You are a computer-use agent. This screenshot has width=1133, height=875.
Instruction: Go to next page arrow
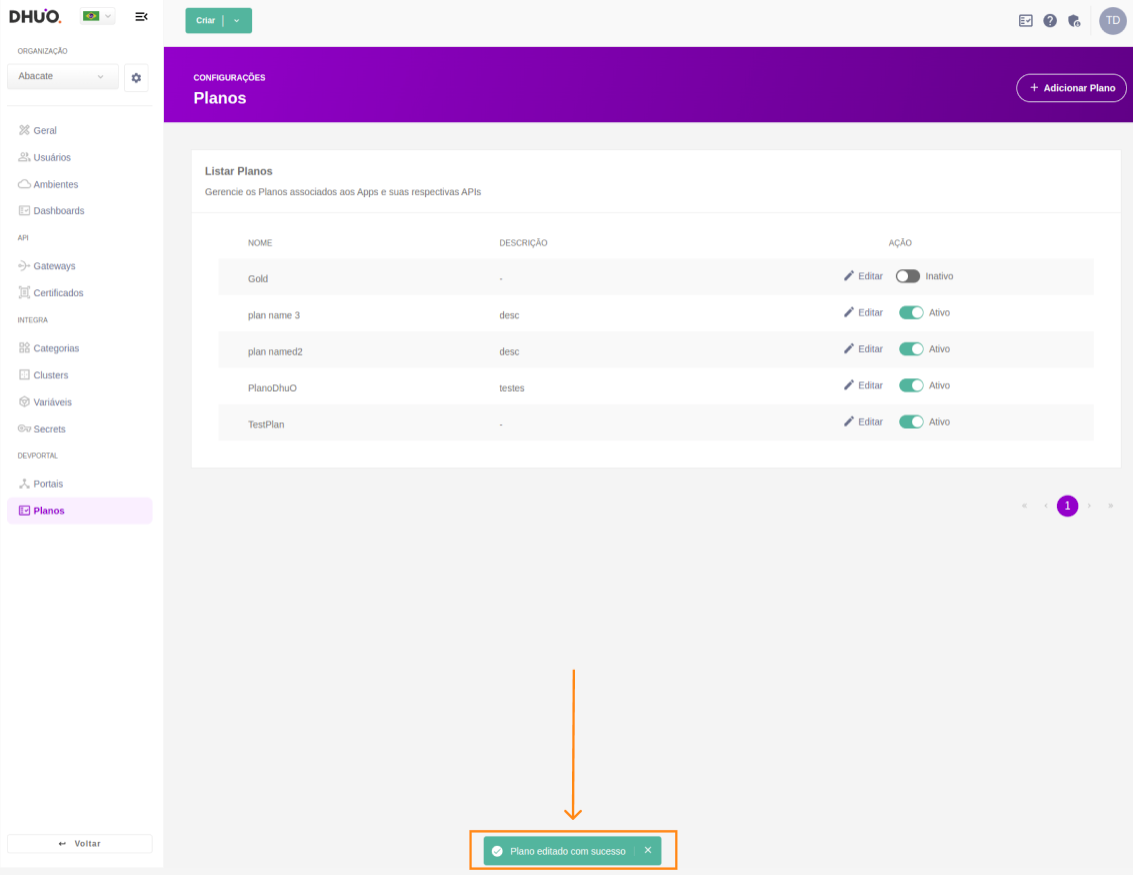[1089, 506]
